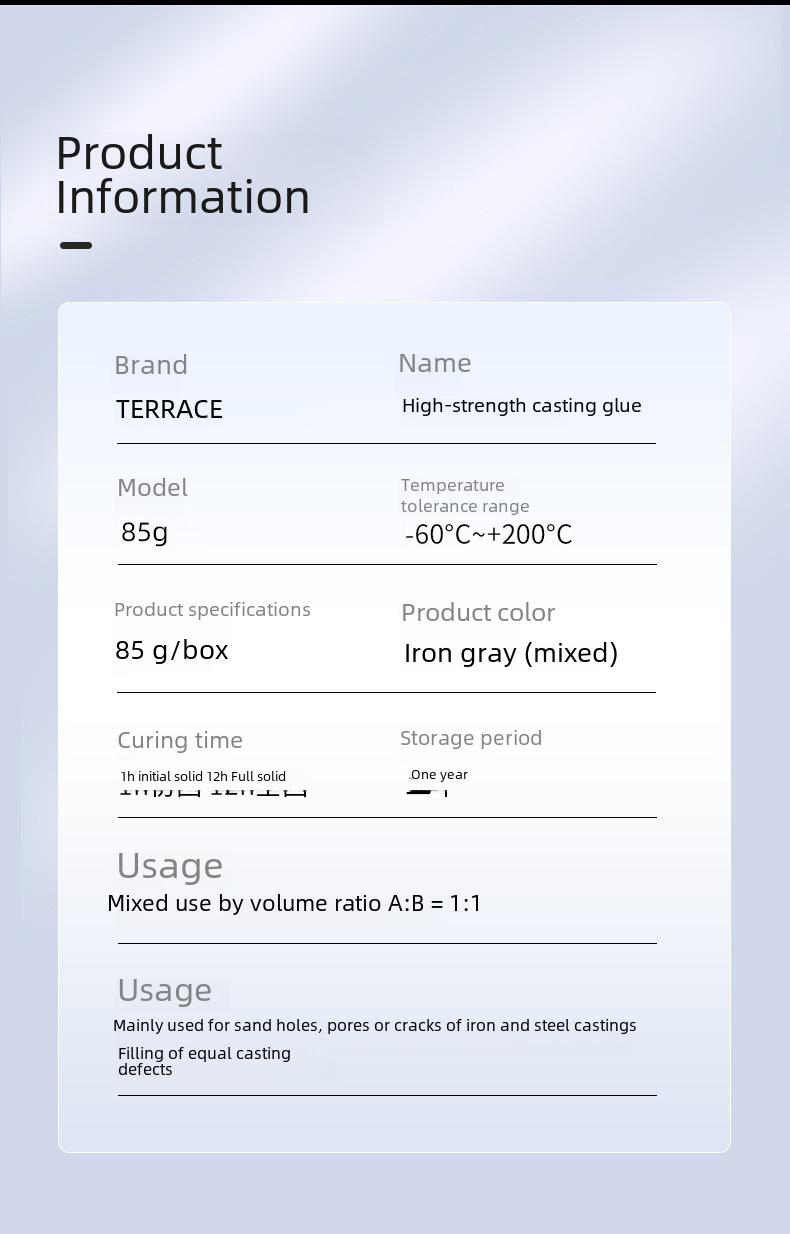Select the Brand label
790x1234 pixels.
[151, 365]
